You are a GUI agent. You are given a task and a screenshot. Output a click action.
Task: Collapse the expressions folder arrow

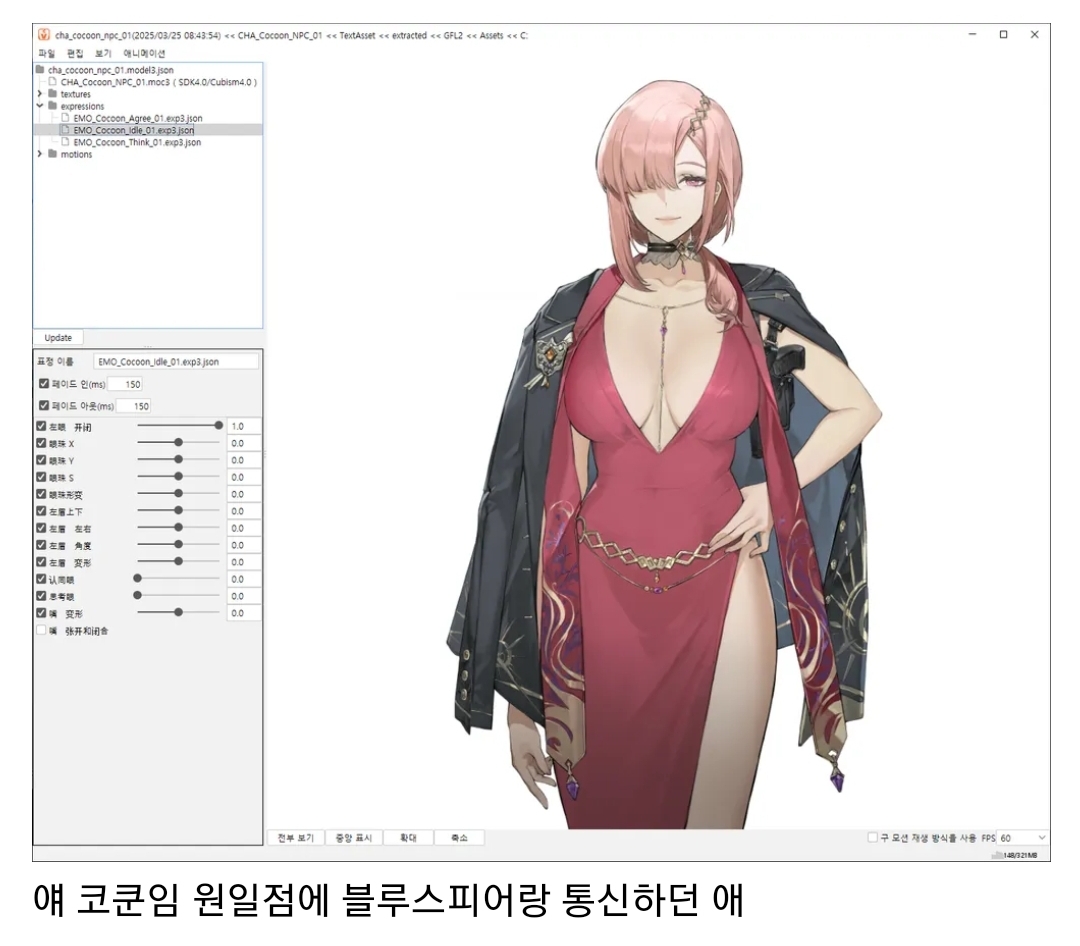pyautogui.click(x=40, y=106)
